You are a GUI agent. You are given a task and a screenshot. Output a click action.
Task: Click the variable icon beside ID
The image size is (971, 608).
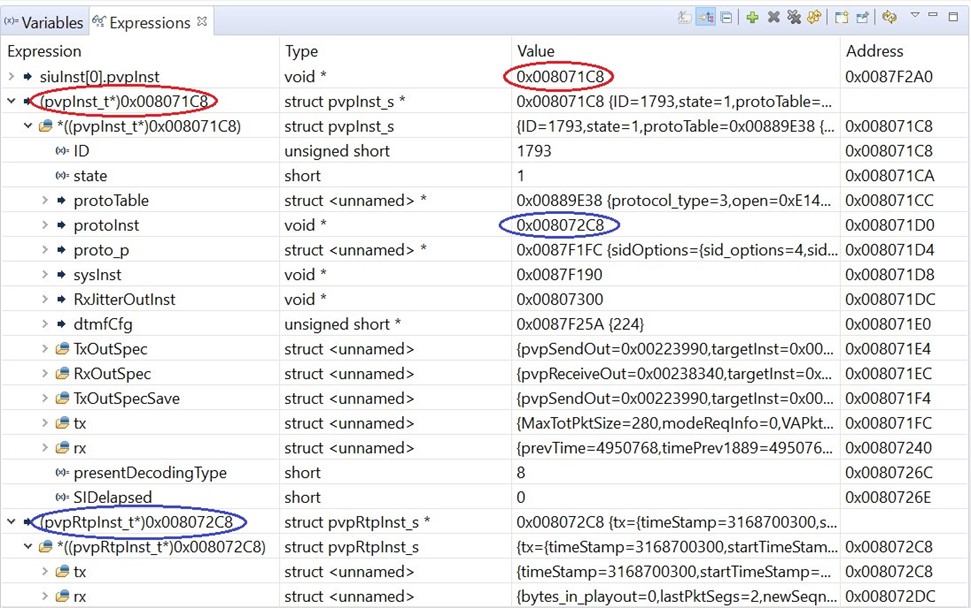coord(62,151)
